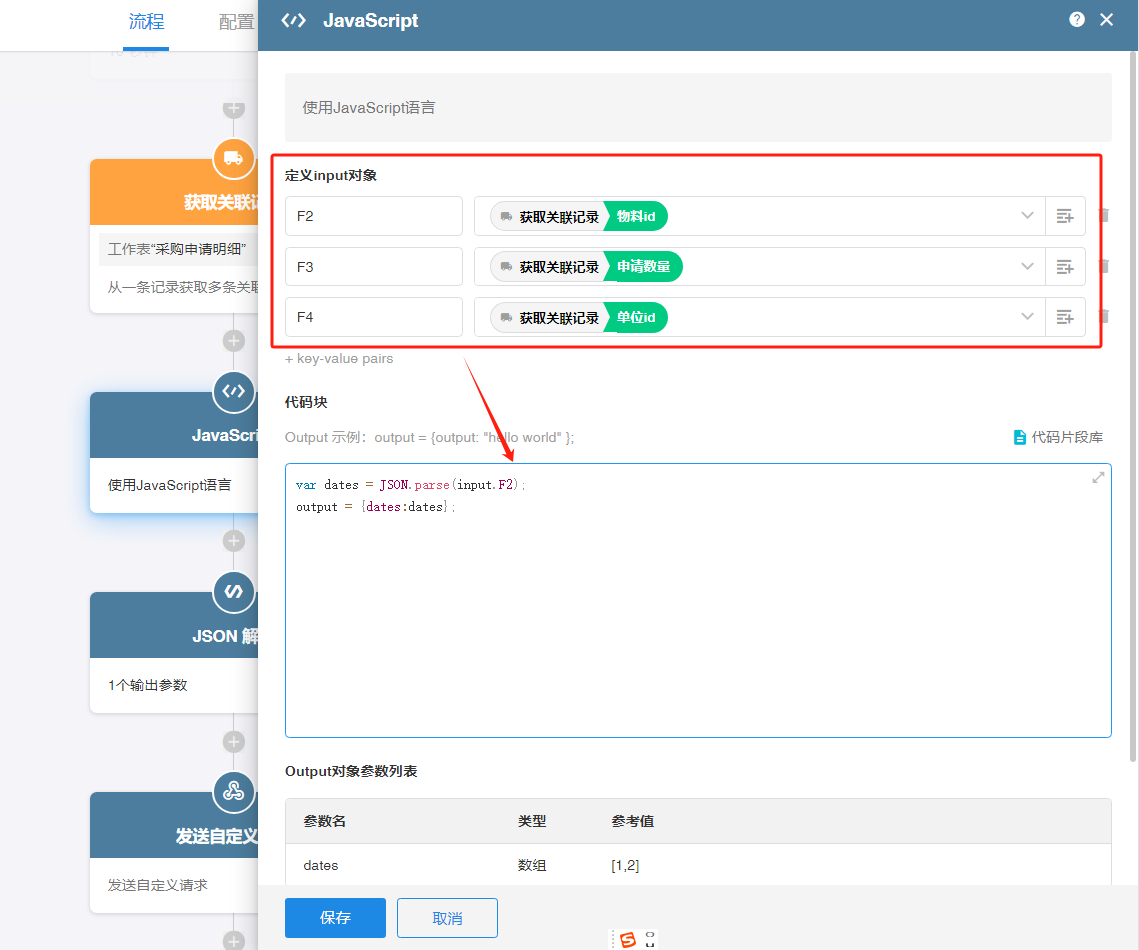The image size is (1139, 950).
Task: Add node below JavaScript node
Action: pos(233,541)
